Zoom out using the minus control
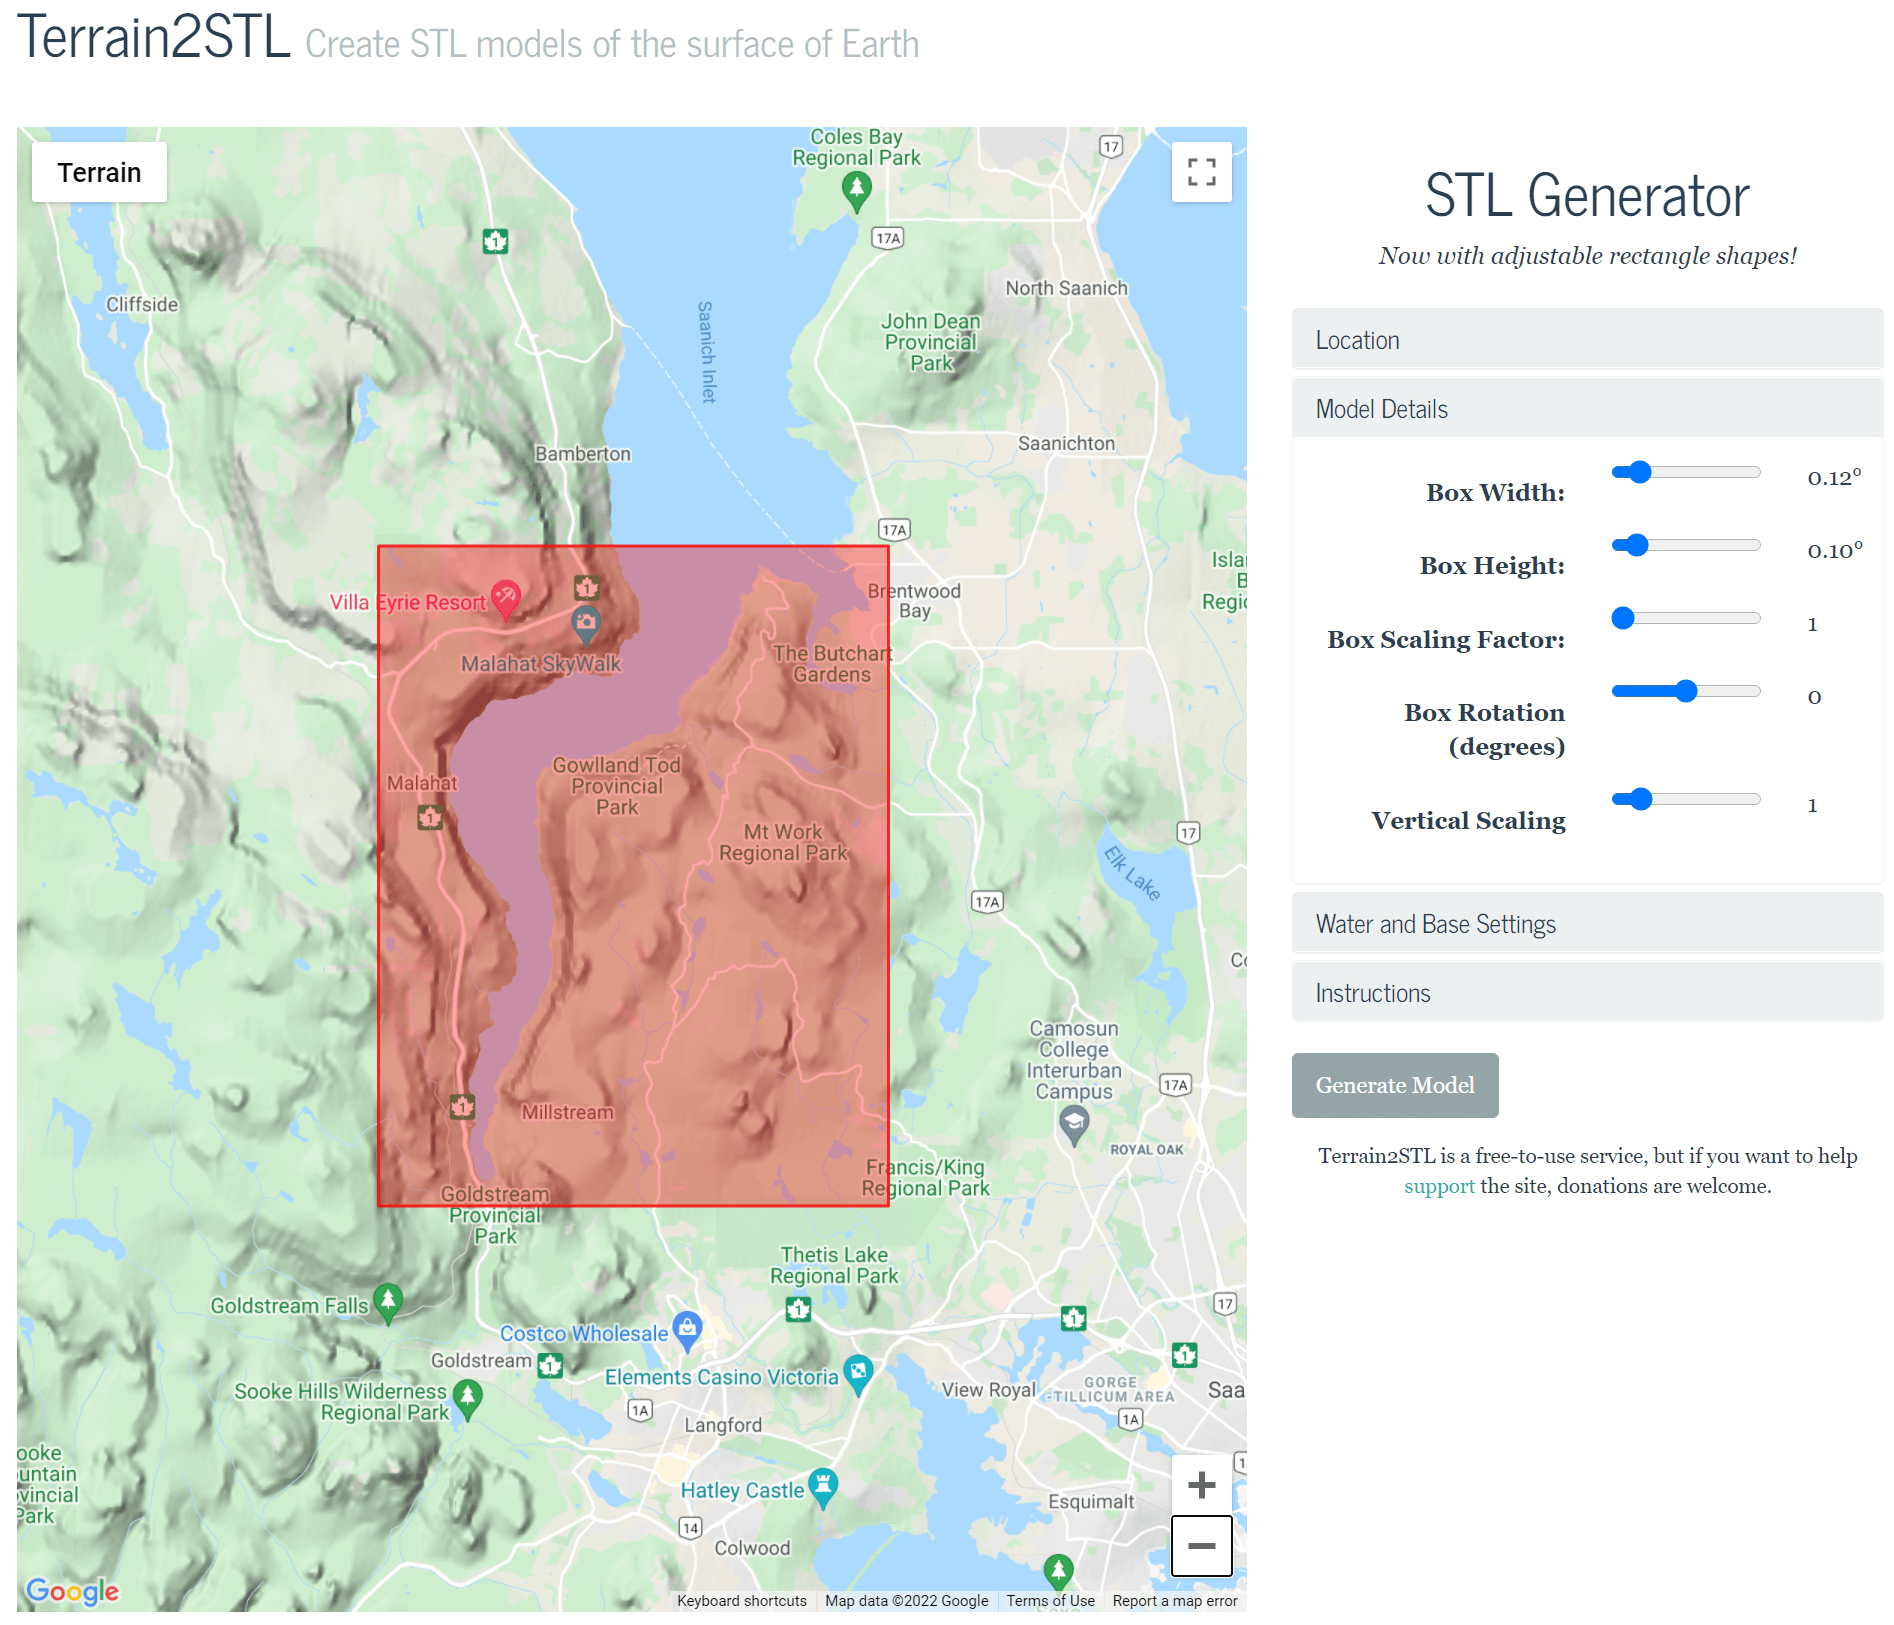The width and height of the screenshot is (1894, 1625). coord(1200,1546)
